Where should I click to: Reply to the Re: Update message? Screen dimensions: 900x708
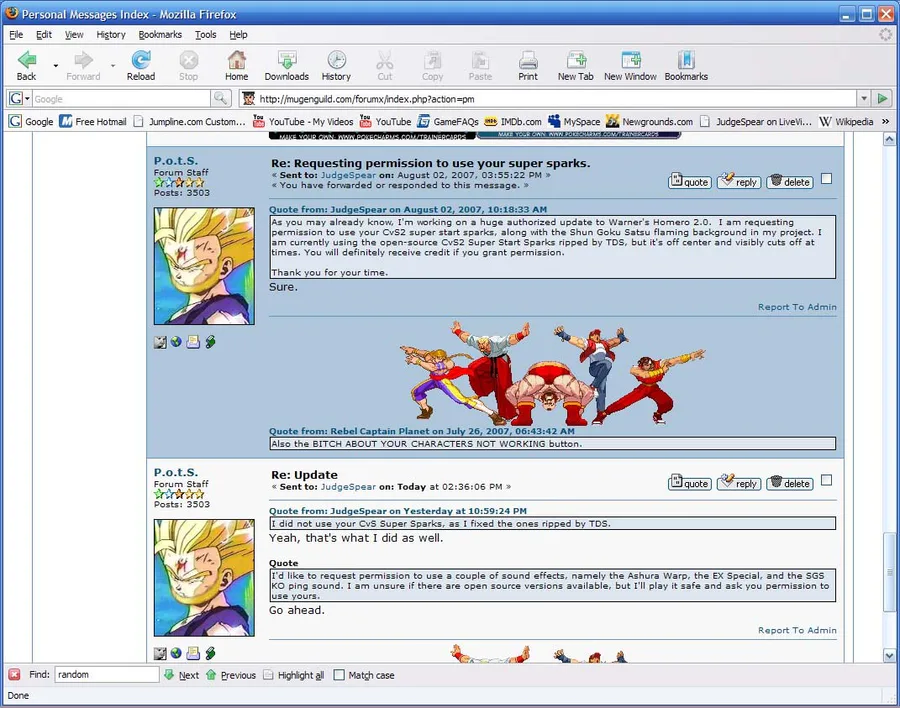point(739,483)
